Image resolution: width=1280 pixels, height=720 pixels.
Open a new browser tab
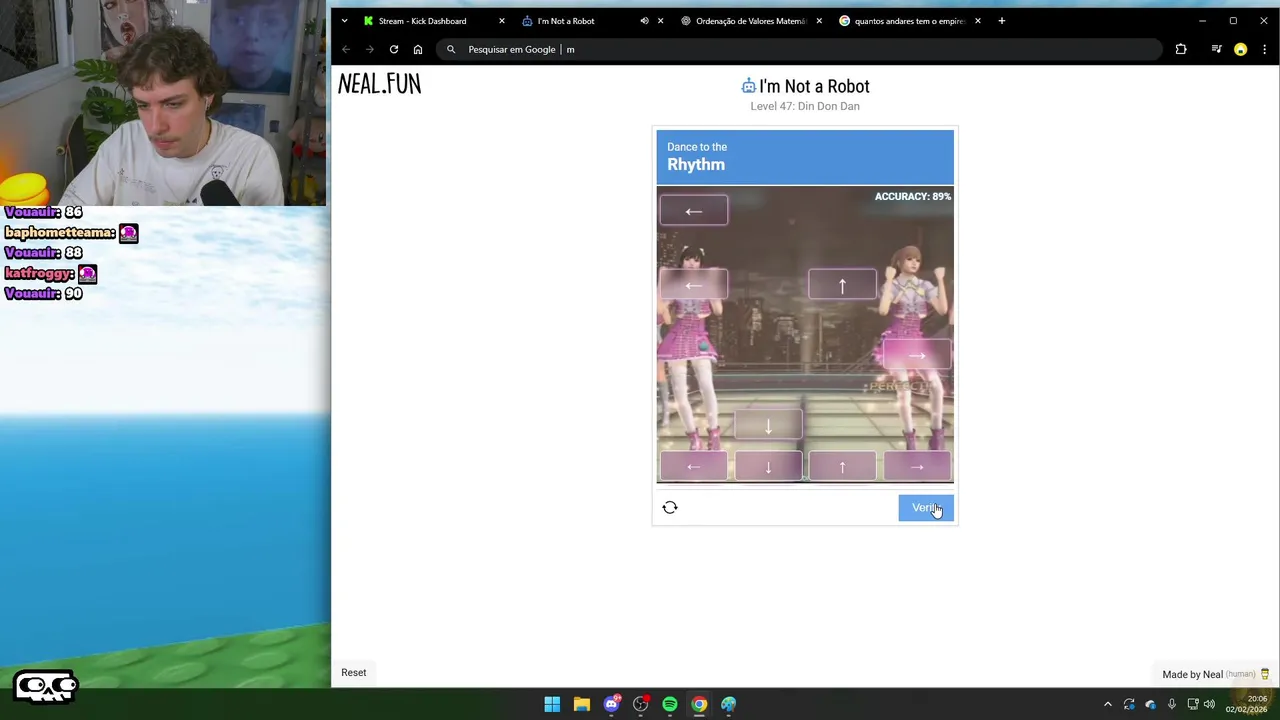[x=1001, y=21]
